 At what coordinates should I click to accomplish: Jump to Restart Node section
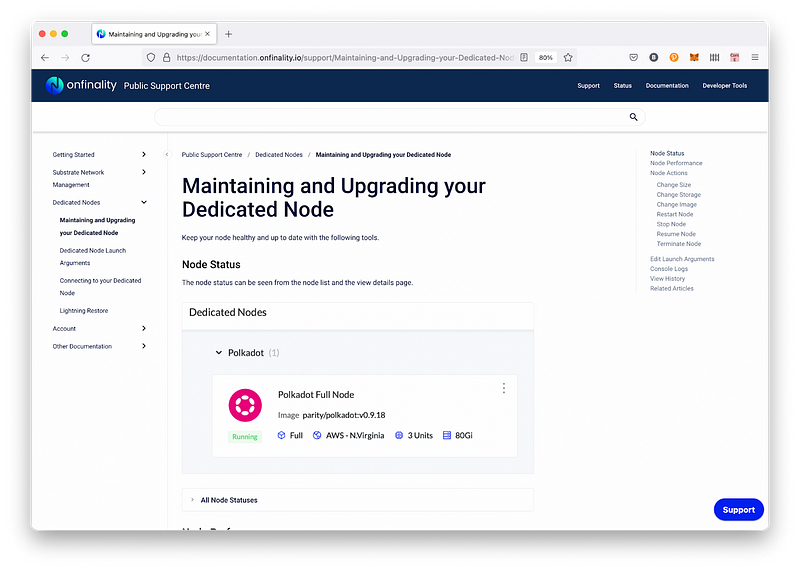point(674,214)
